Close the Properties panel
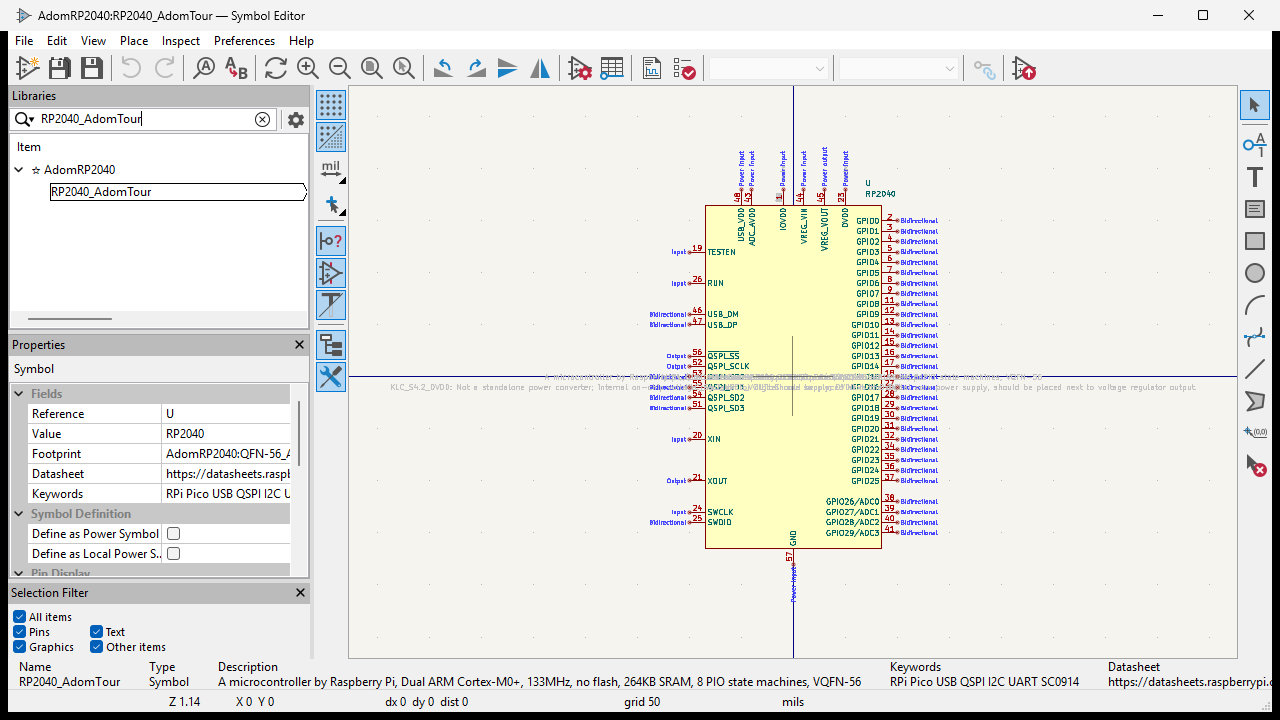Viewport: 1280px width, 720px height. (x=299, y=345)
